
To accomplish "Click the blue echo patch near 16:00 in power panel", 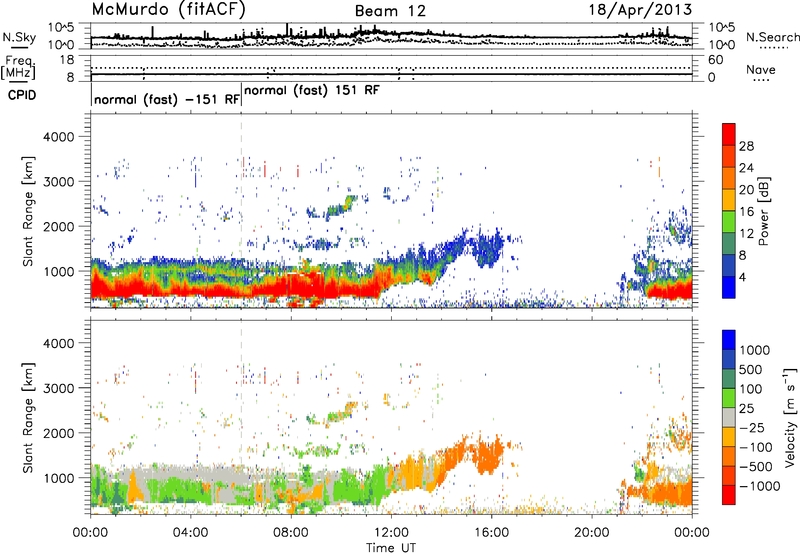I will 489,247.
